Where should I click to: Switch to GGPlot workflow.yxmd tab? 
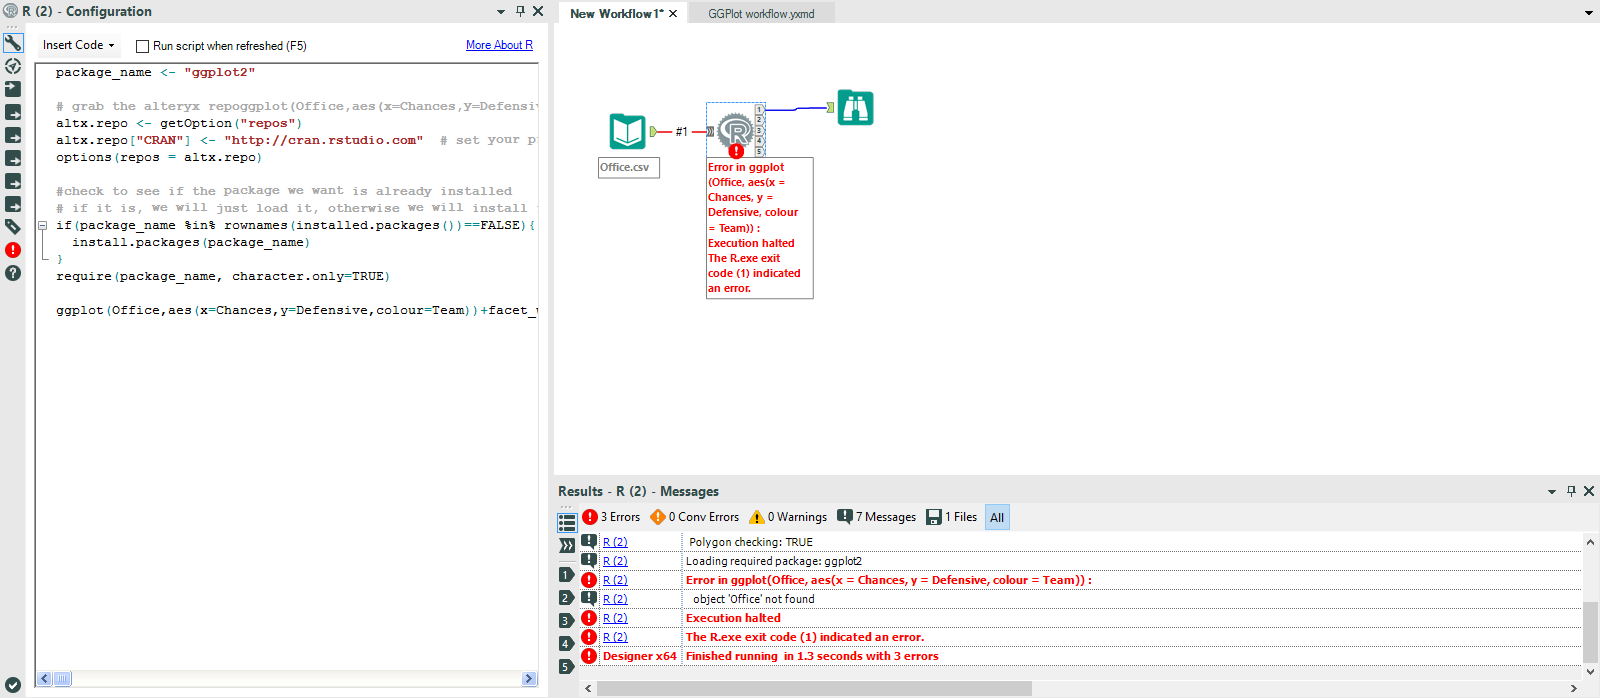[x=761, y=14]
